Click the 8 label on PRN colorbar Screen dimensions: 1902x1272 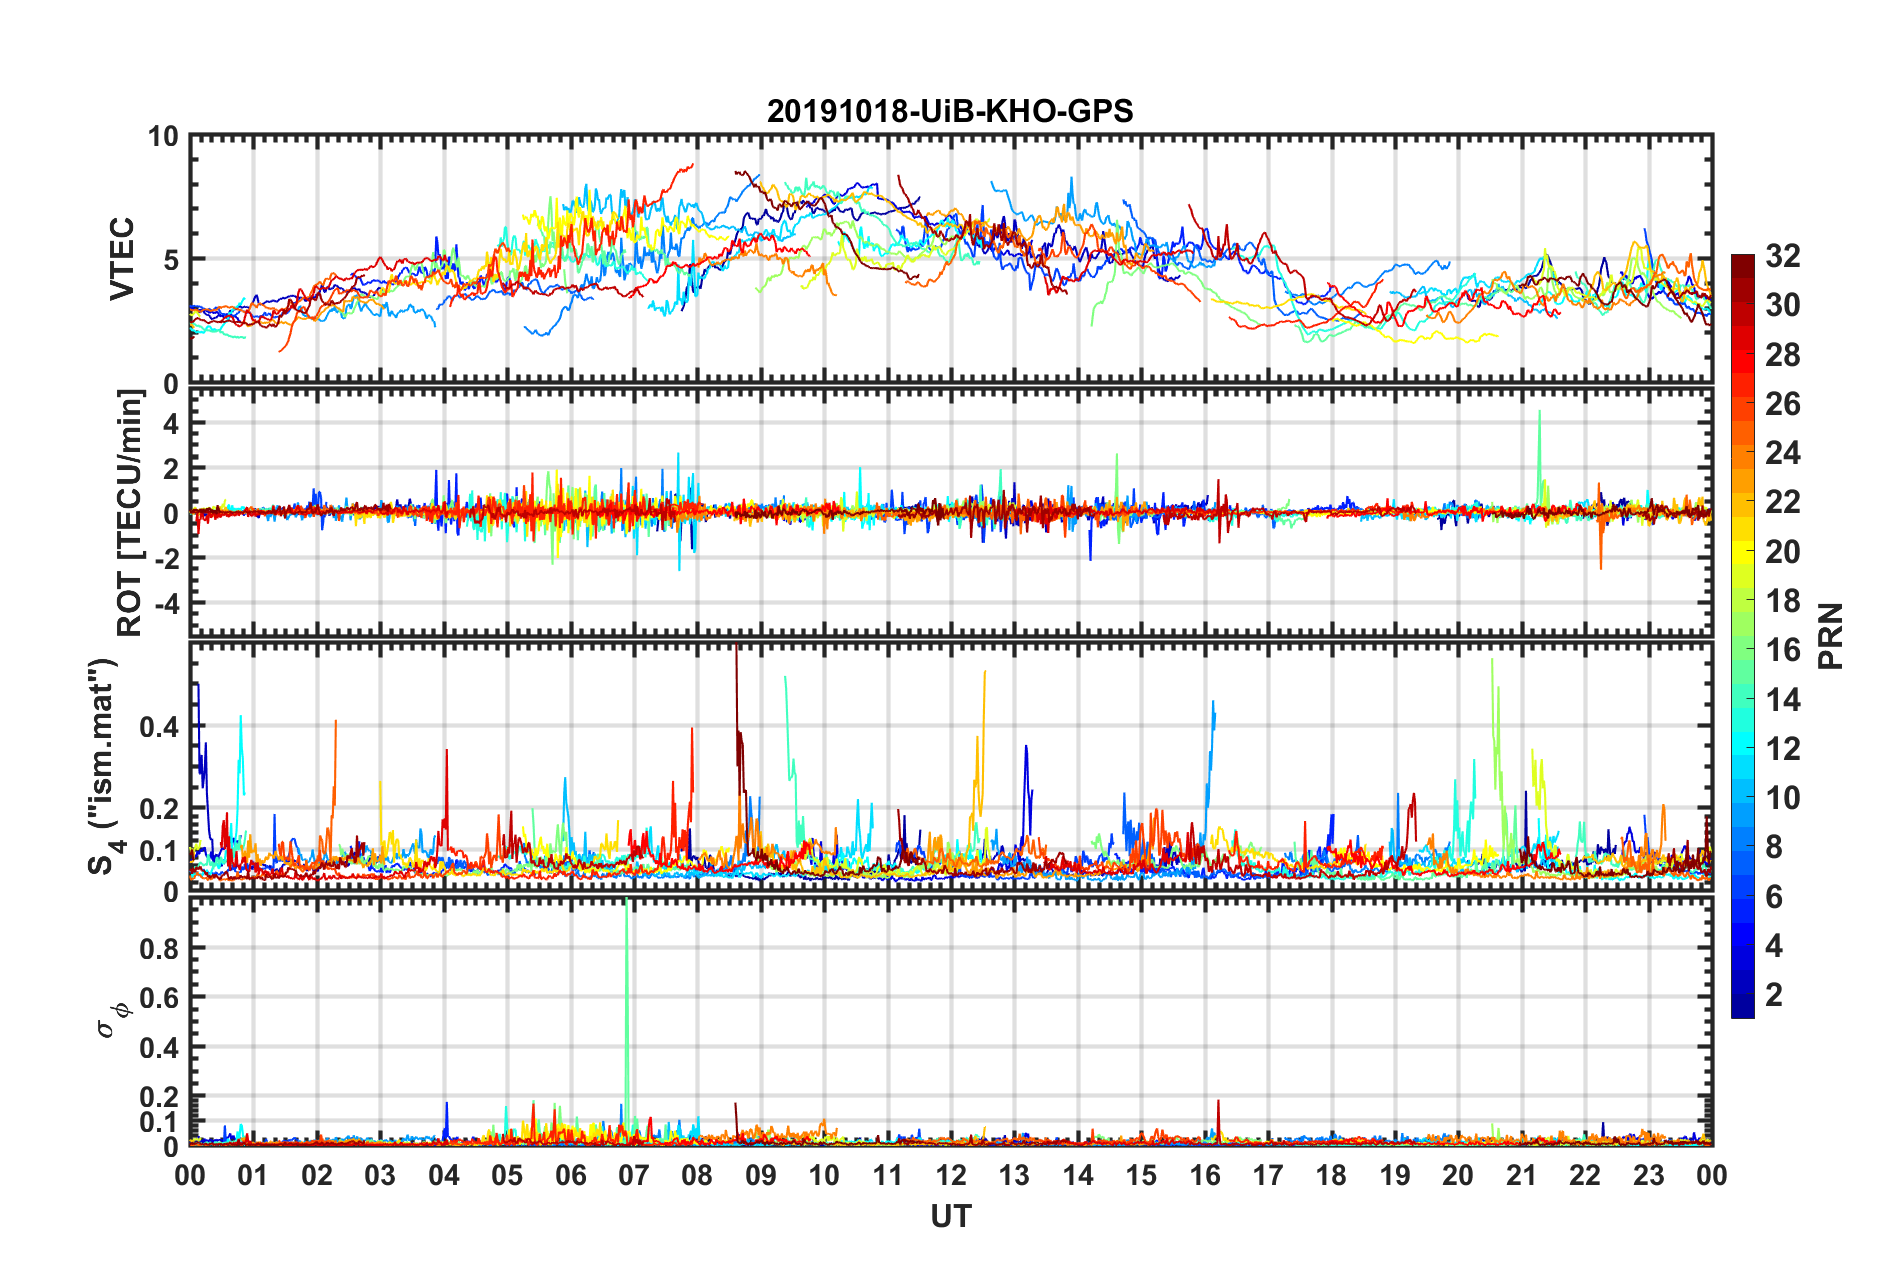(x=1774, y=847)
